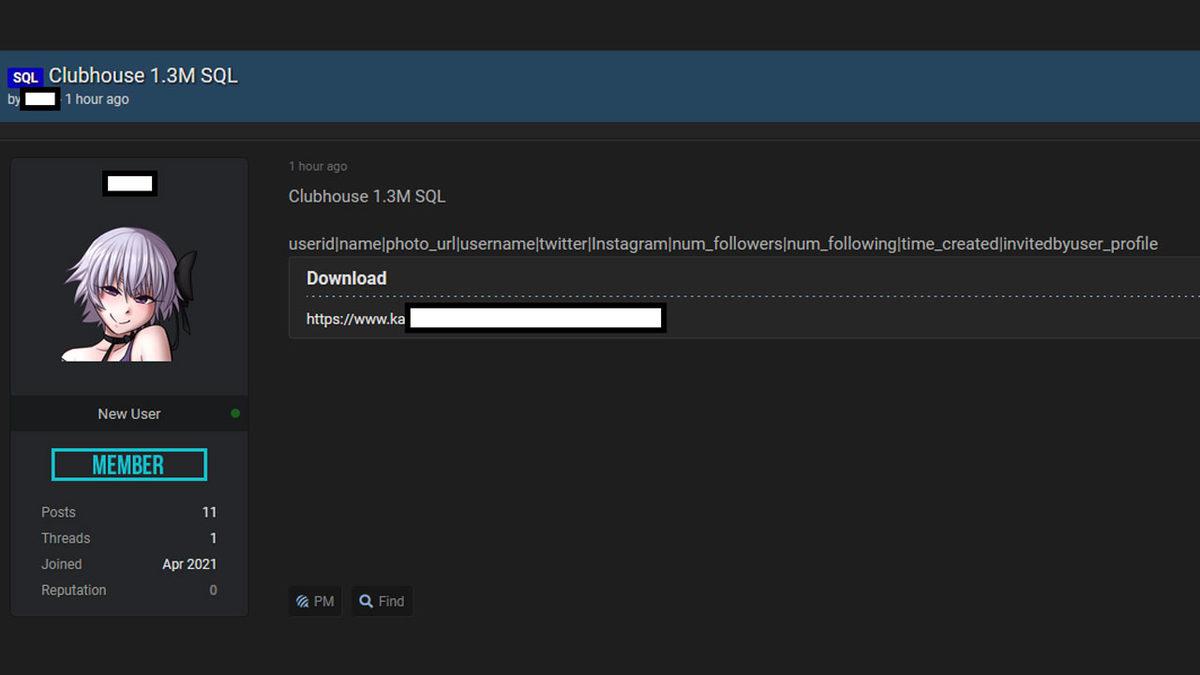Click redacted username above the avatar

tap(129, 183)
